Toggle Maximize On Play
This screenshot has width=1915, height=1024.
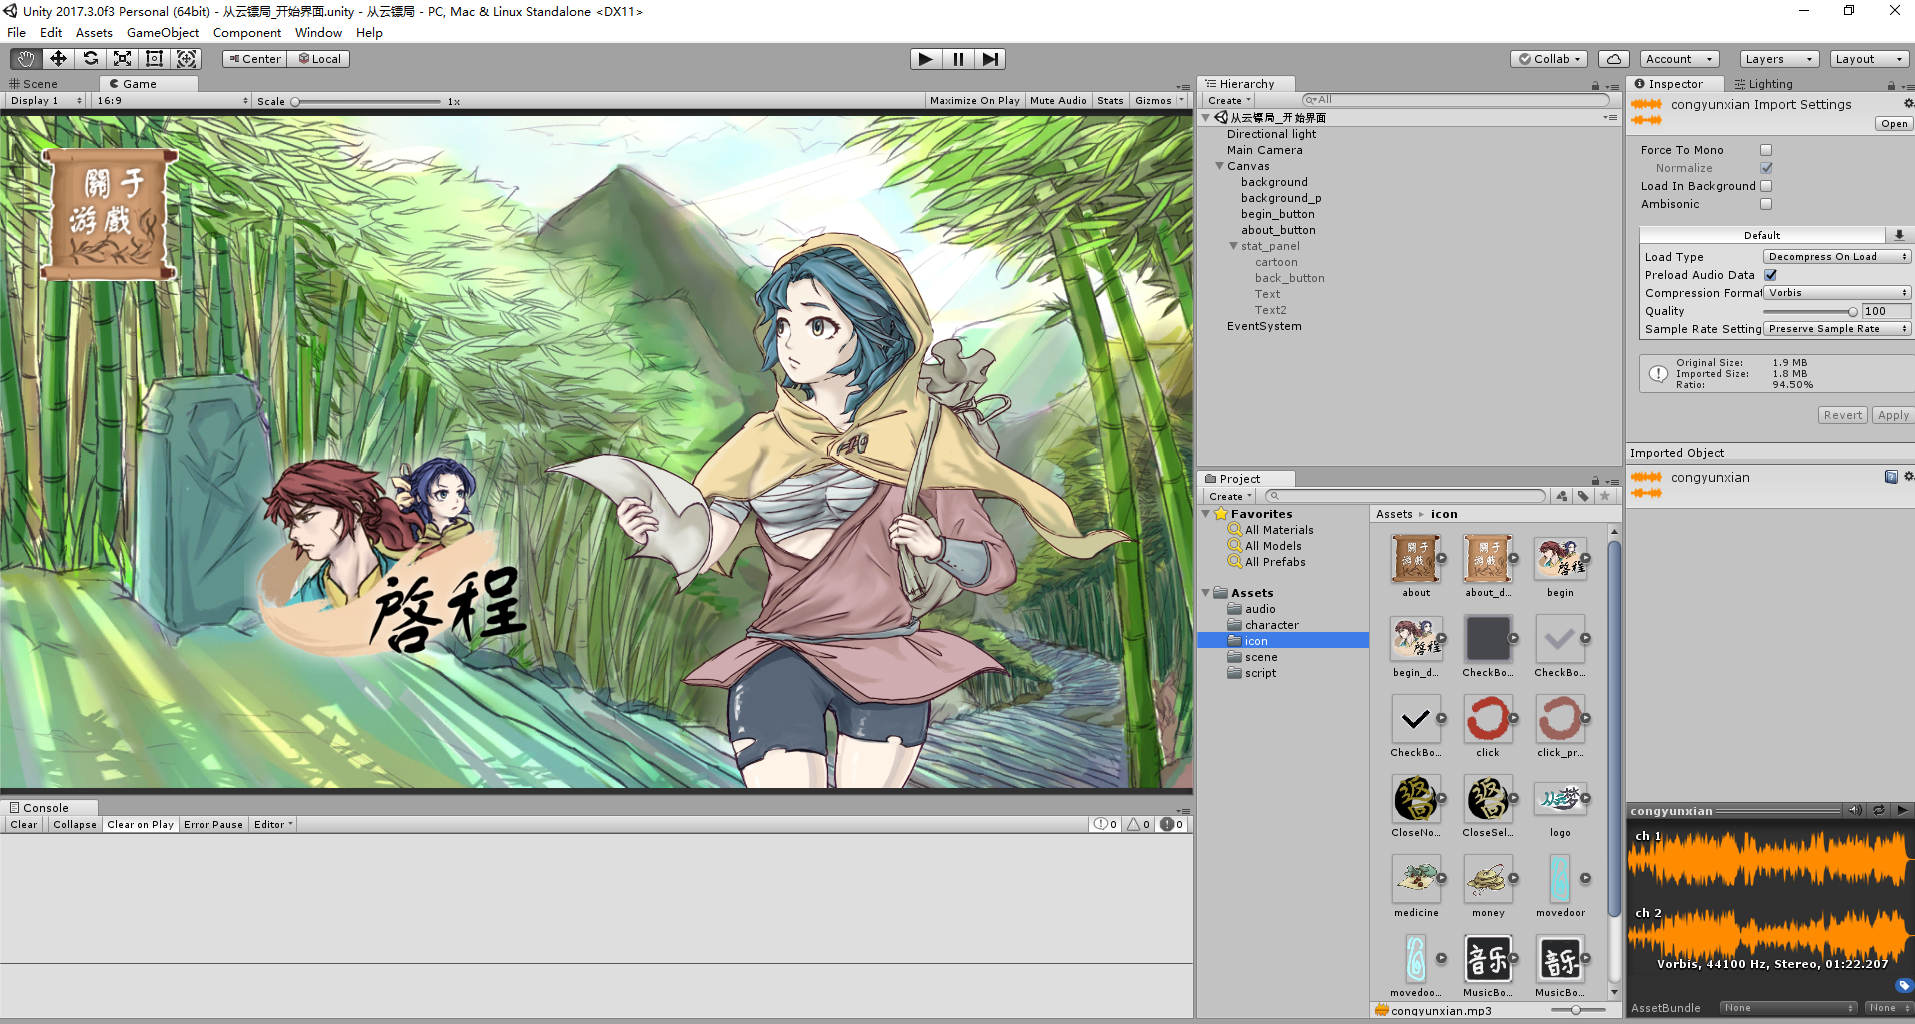pyautogui.click(x=974, y=100)
